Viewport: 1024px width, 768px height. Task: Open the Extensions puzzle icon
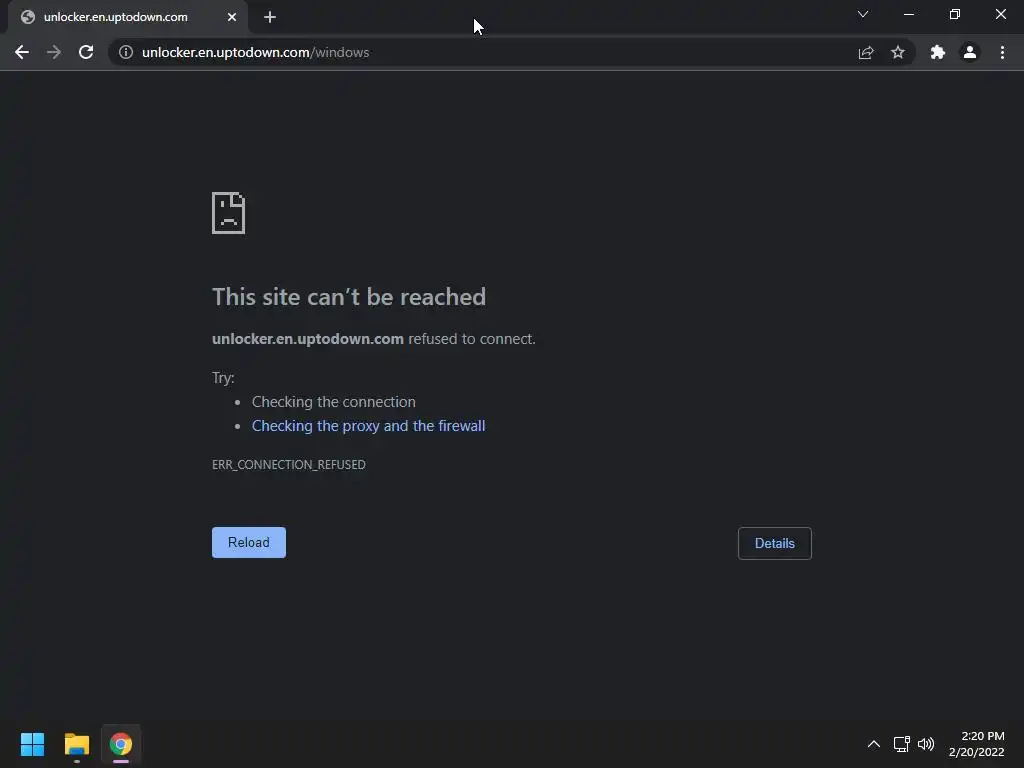938,52
